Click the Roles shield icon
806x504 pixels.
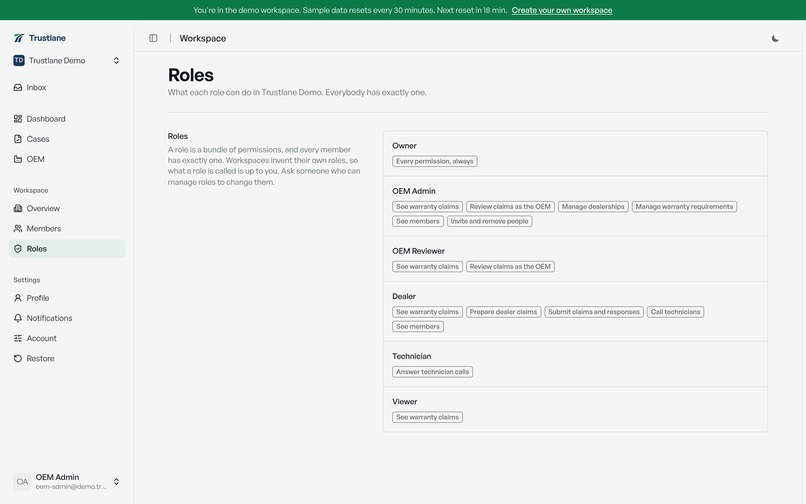click(18, 248)
